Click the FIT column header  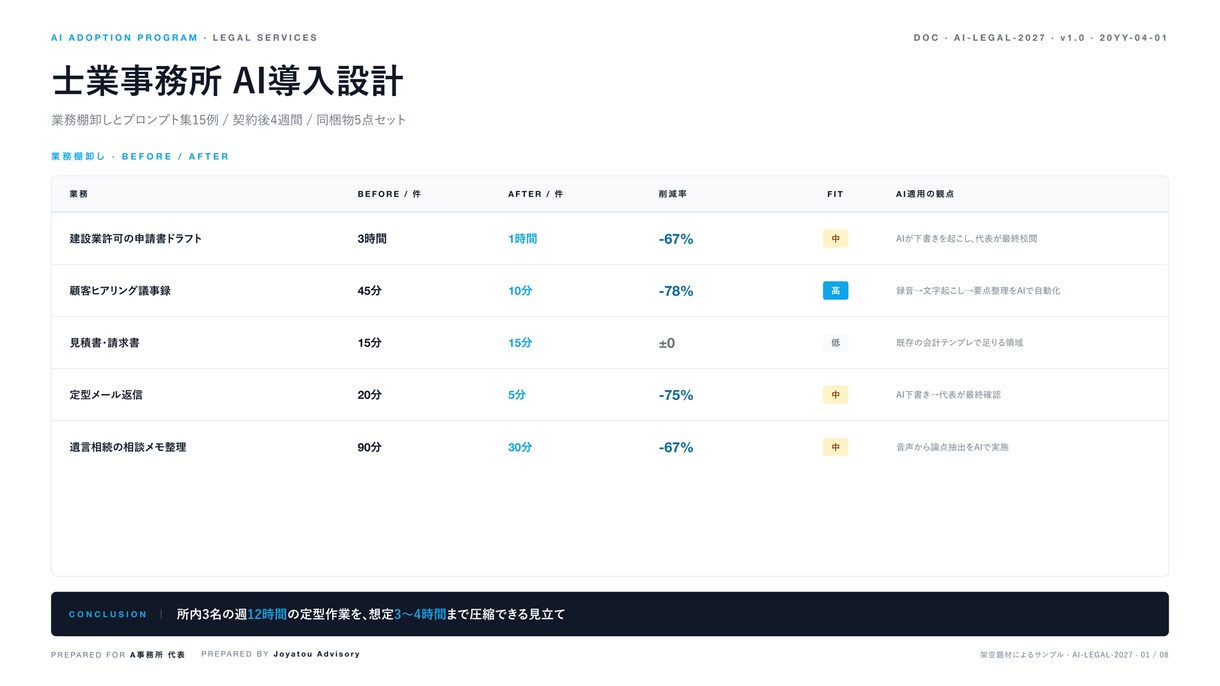click(x=835, y=194)
